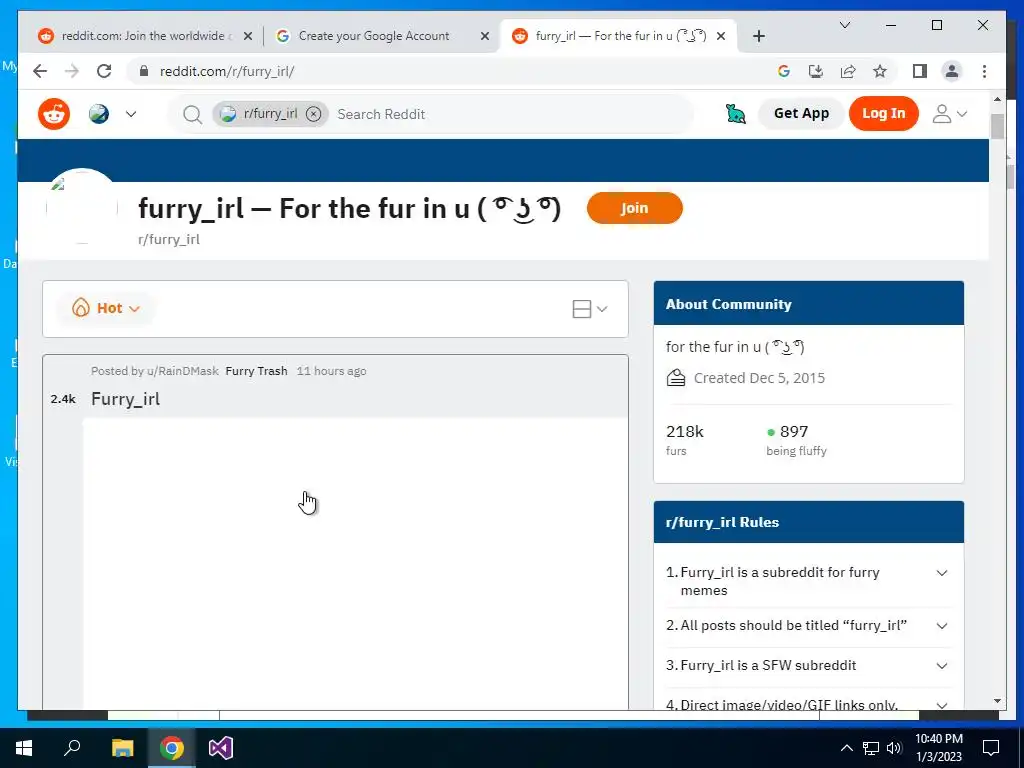1024x768 pixels.
Task: Close the Create your Google Account tab
Action: tap(485, 36)
